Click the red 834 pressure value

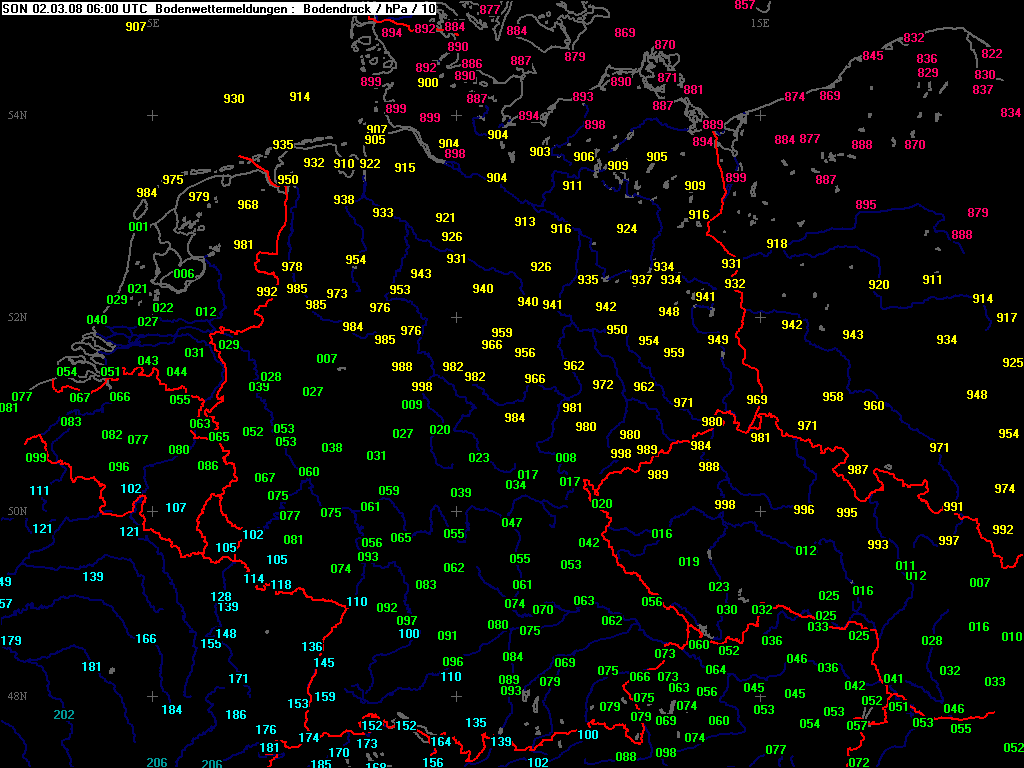[x=1010, y=113]
